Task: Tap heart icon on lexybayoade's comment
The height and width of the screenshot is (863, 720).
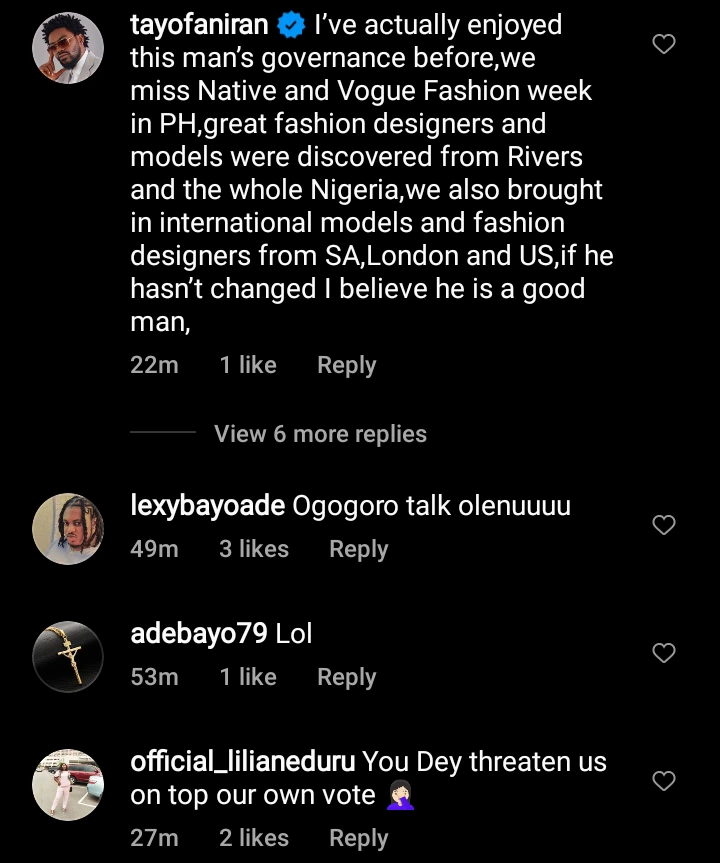Action: tap(664, 525)
